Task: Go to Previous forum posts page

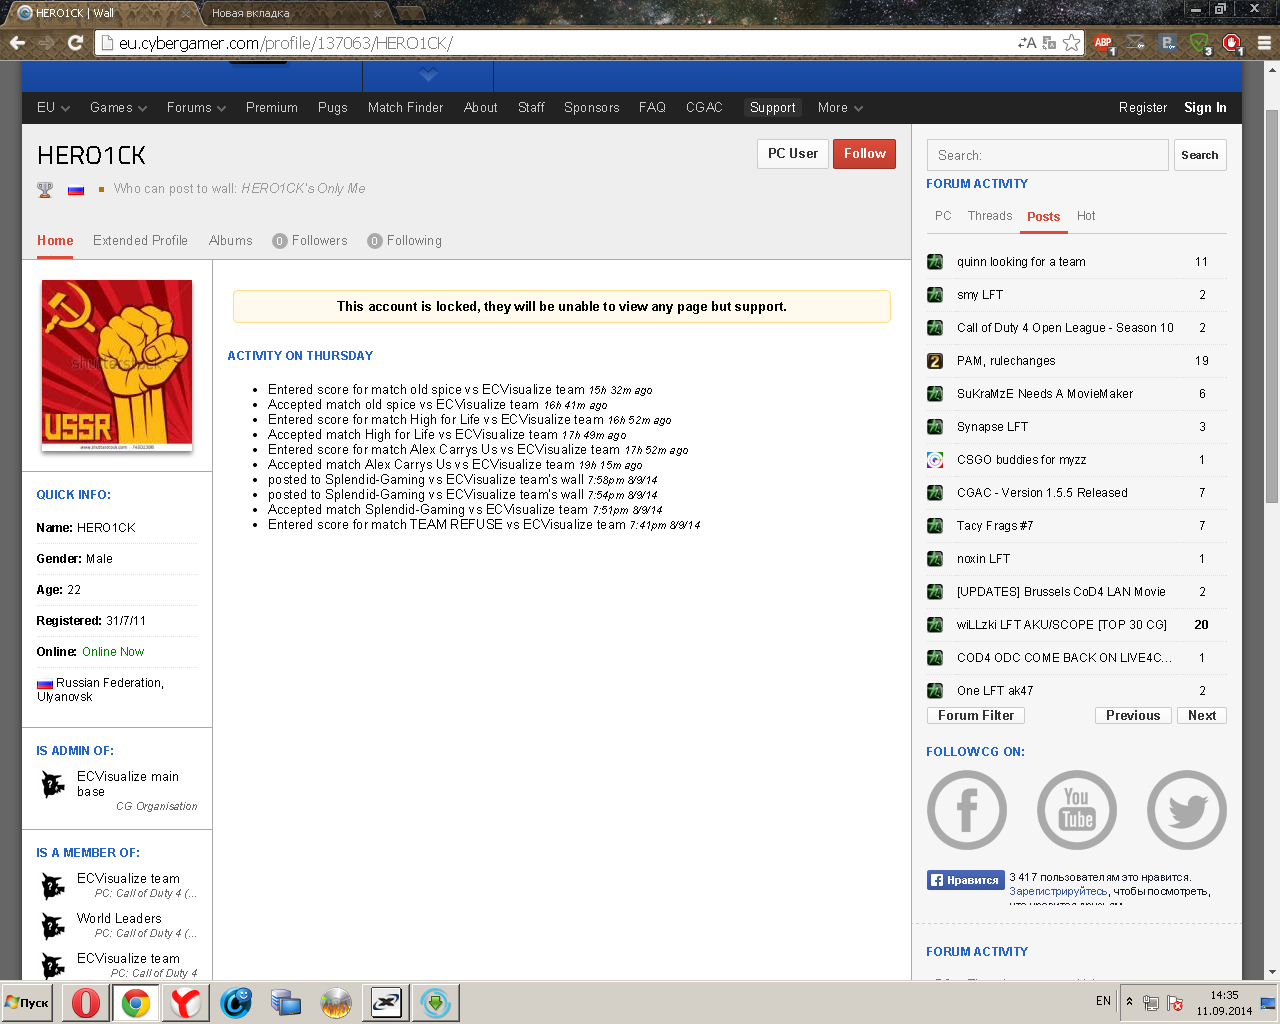Action: (x=1133, y=716)
